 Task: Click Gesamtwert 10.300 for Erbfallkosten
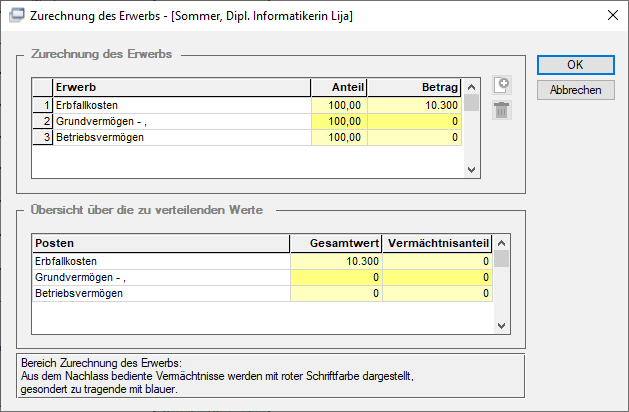pos(336,261)
